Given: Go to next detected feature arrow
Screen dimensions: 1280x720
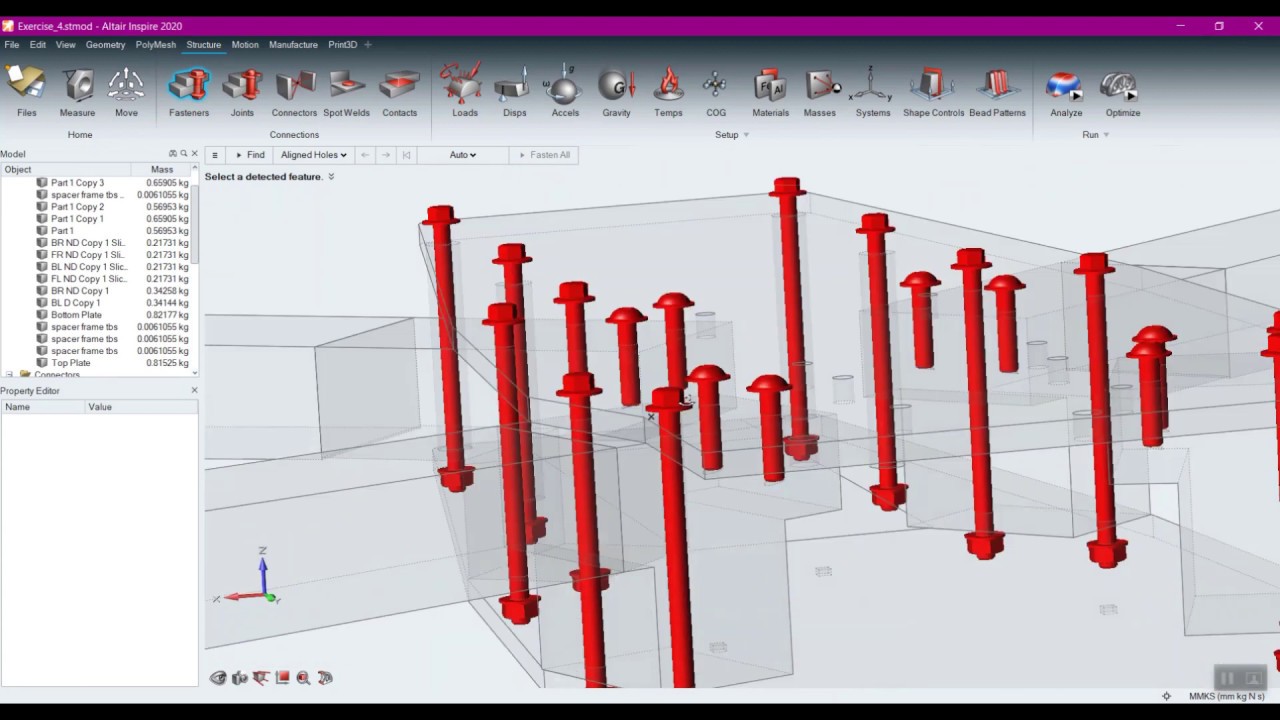Looking at the screenshot, I should pos(386,155).
